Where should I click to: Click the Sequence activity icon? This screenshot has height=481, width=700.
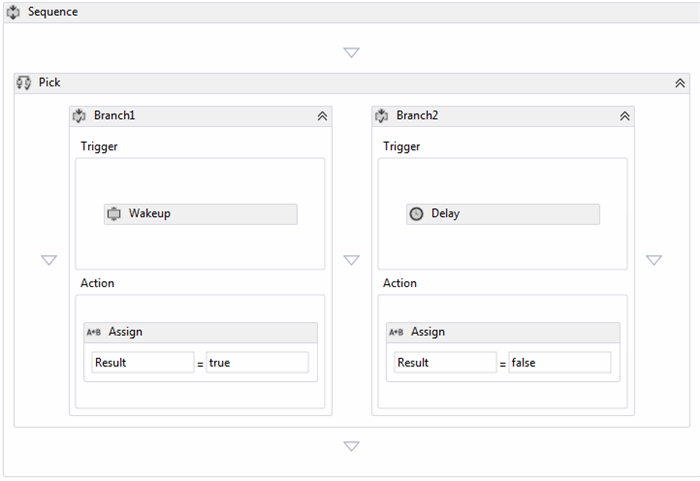tap(15, 12)
